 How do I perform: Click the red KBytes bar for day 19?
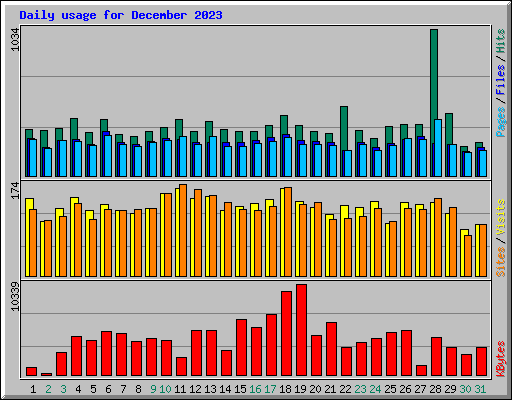pyautogui.click(x=301, y=330)
